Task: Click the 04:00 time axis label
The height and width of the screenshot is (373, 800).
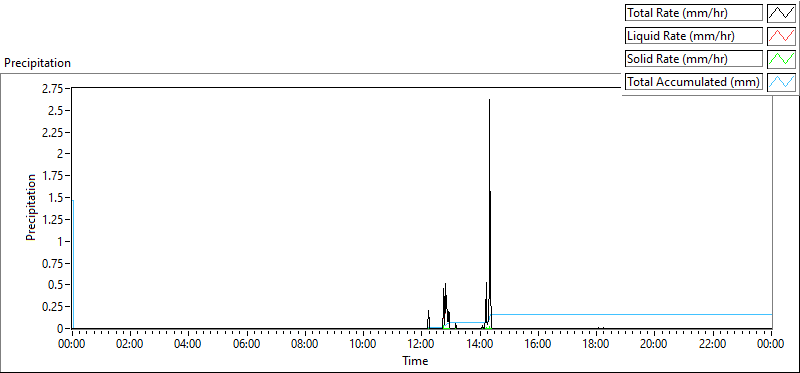Action: point(188,344)
